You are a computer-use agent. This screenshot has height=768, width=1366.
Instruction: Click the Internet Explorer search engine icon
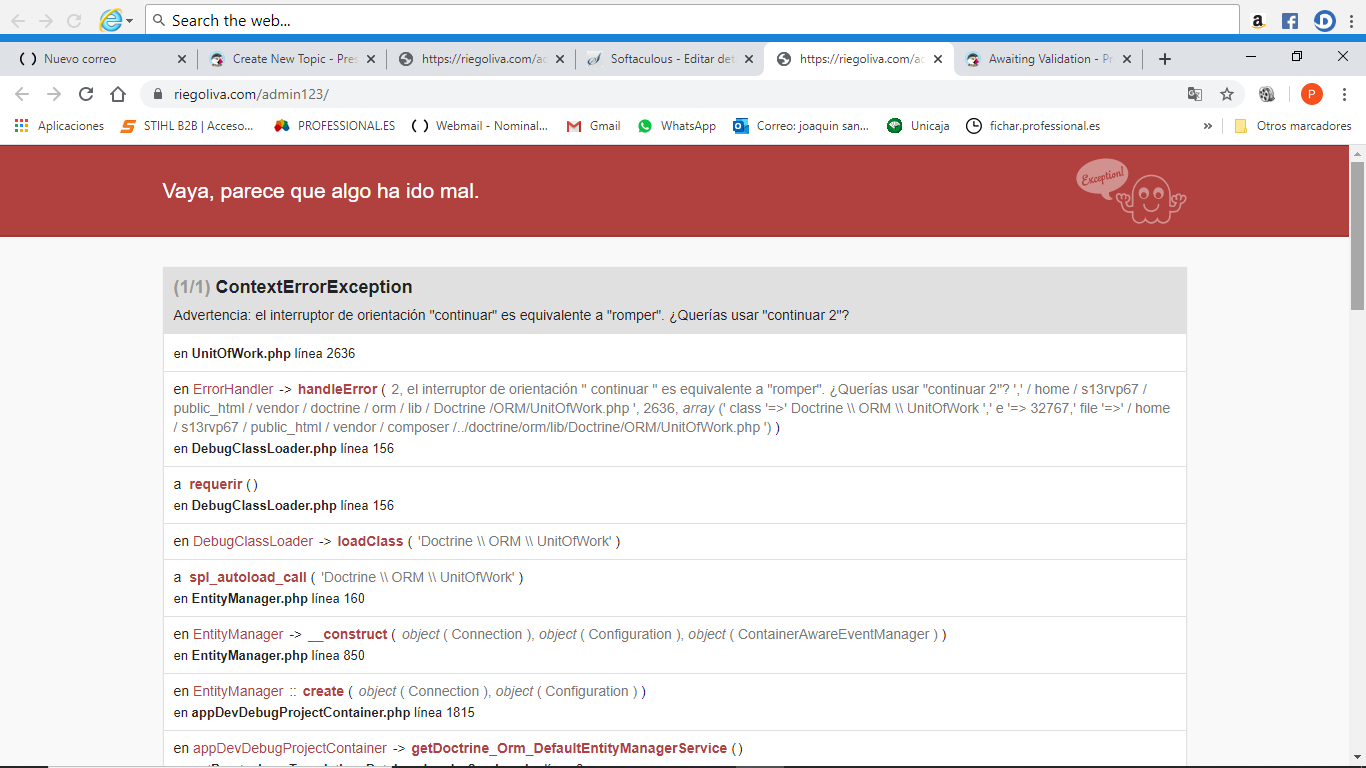[110, 20]
